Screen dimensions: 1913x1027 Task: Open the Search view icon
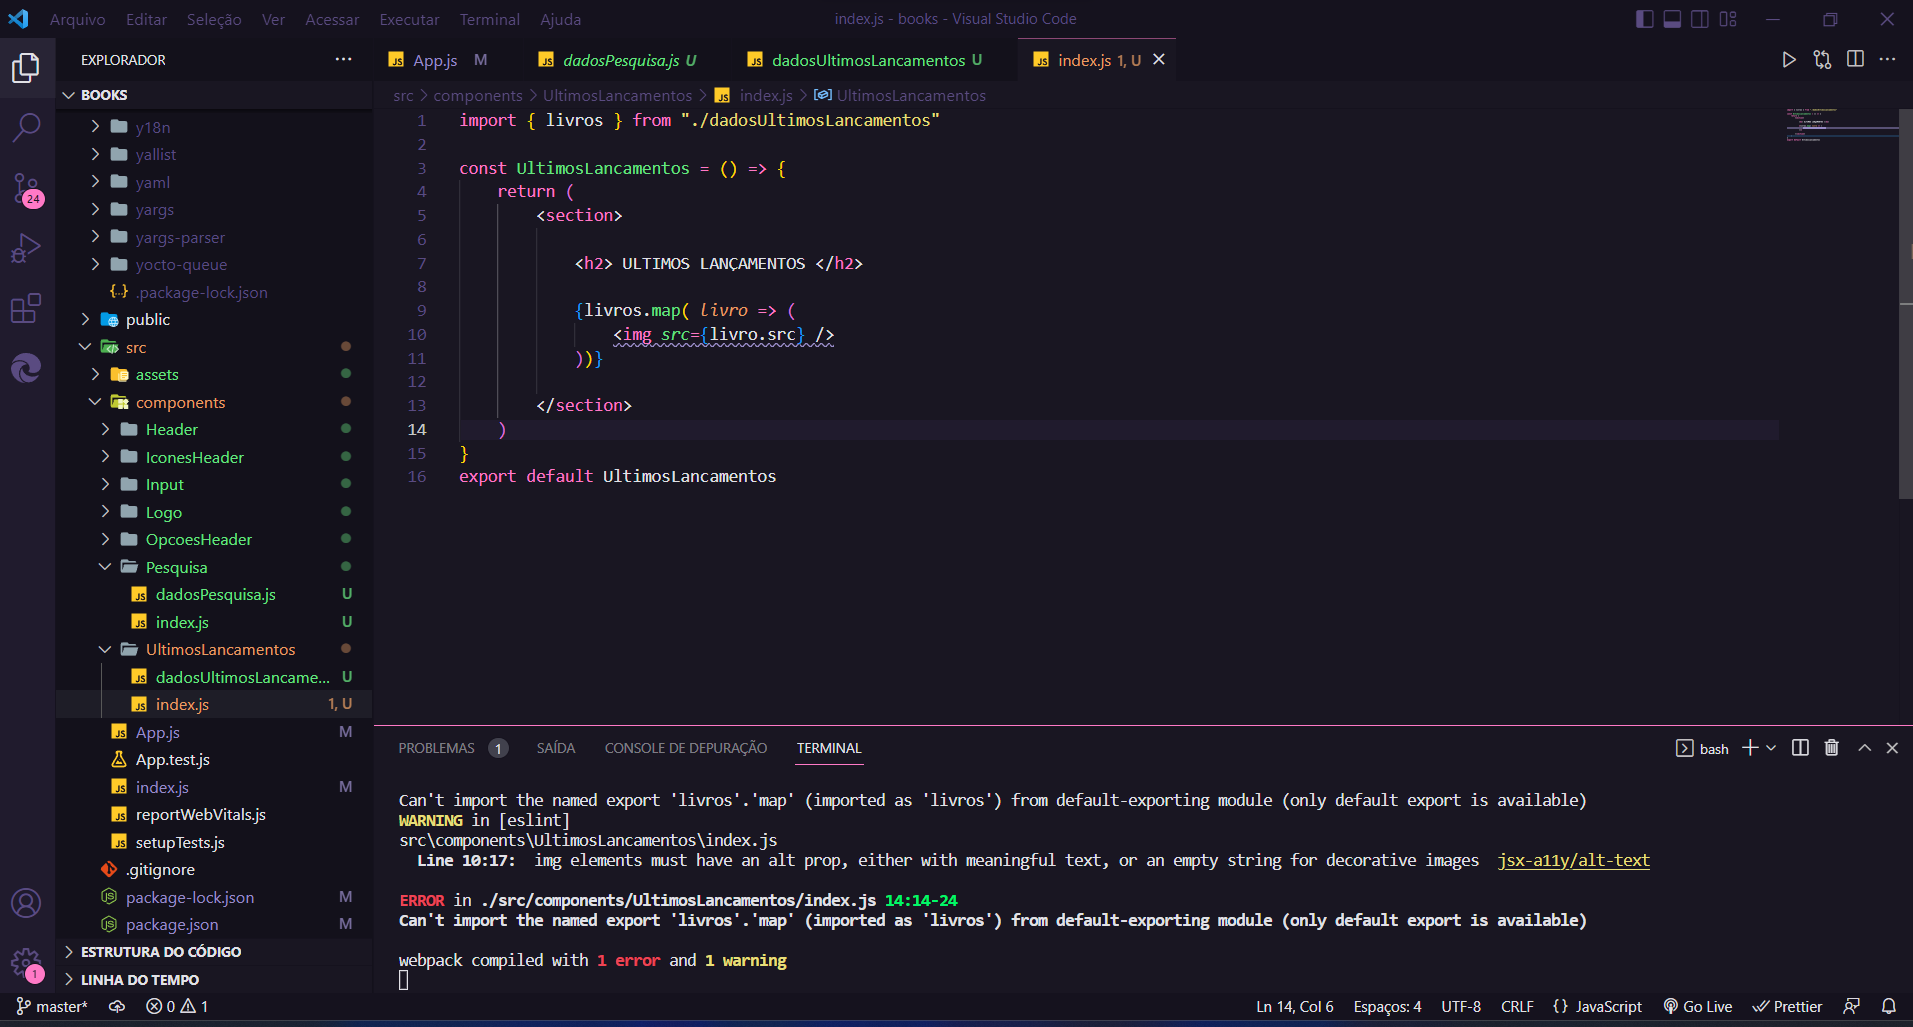(x=26, y=127)
